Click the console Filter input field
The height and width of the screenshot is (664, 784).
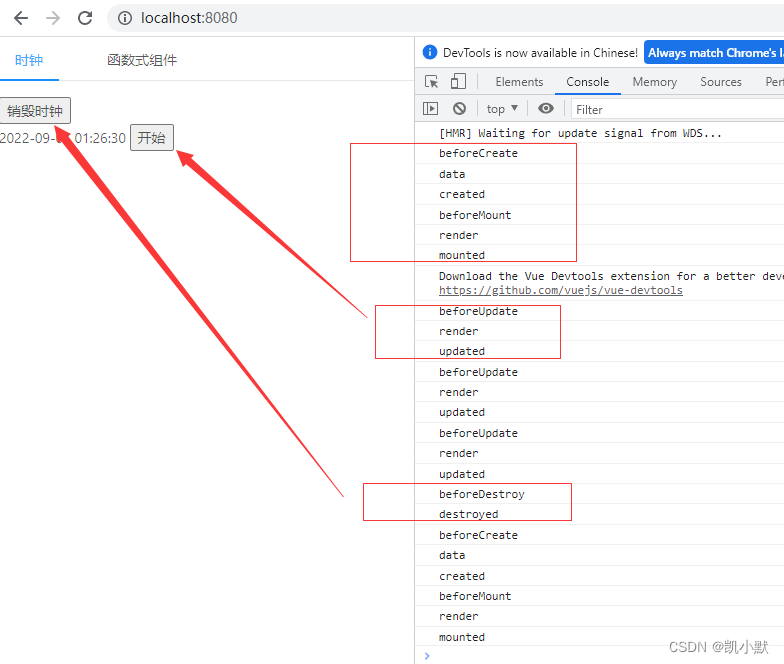678,110
